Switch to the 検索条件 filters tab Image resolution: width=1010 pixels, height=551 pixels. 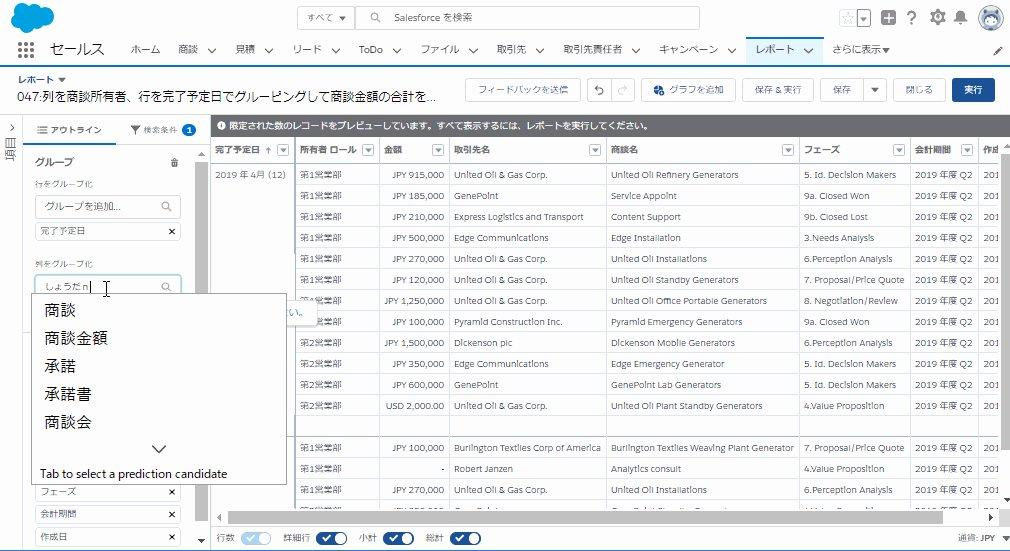coord(163,130)
